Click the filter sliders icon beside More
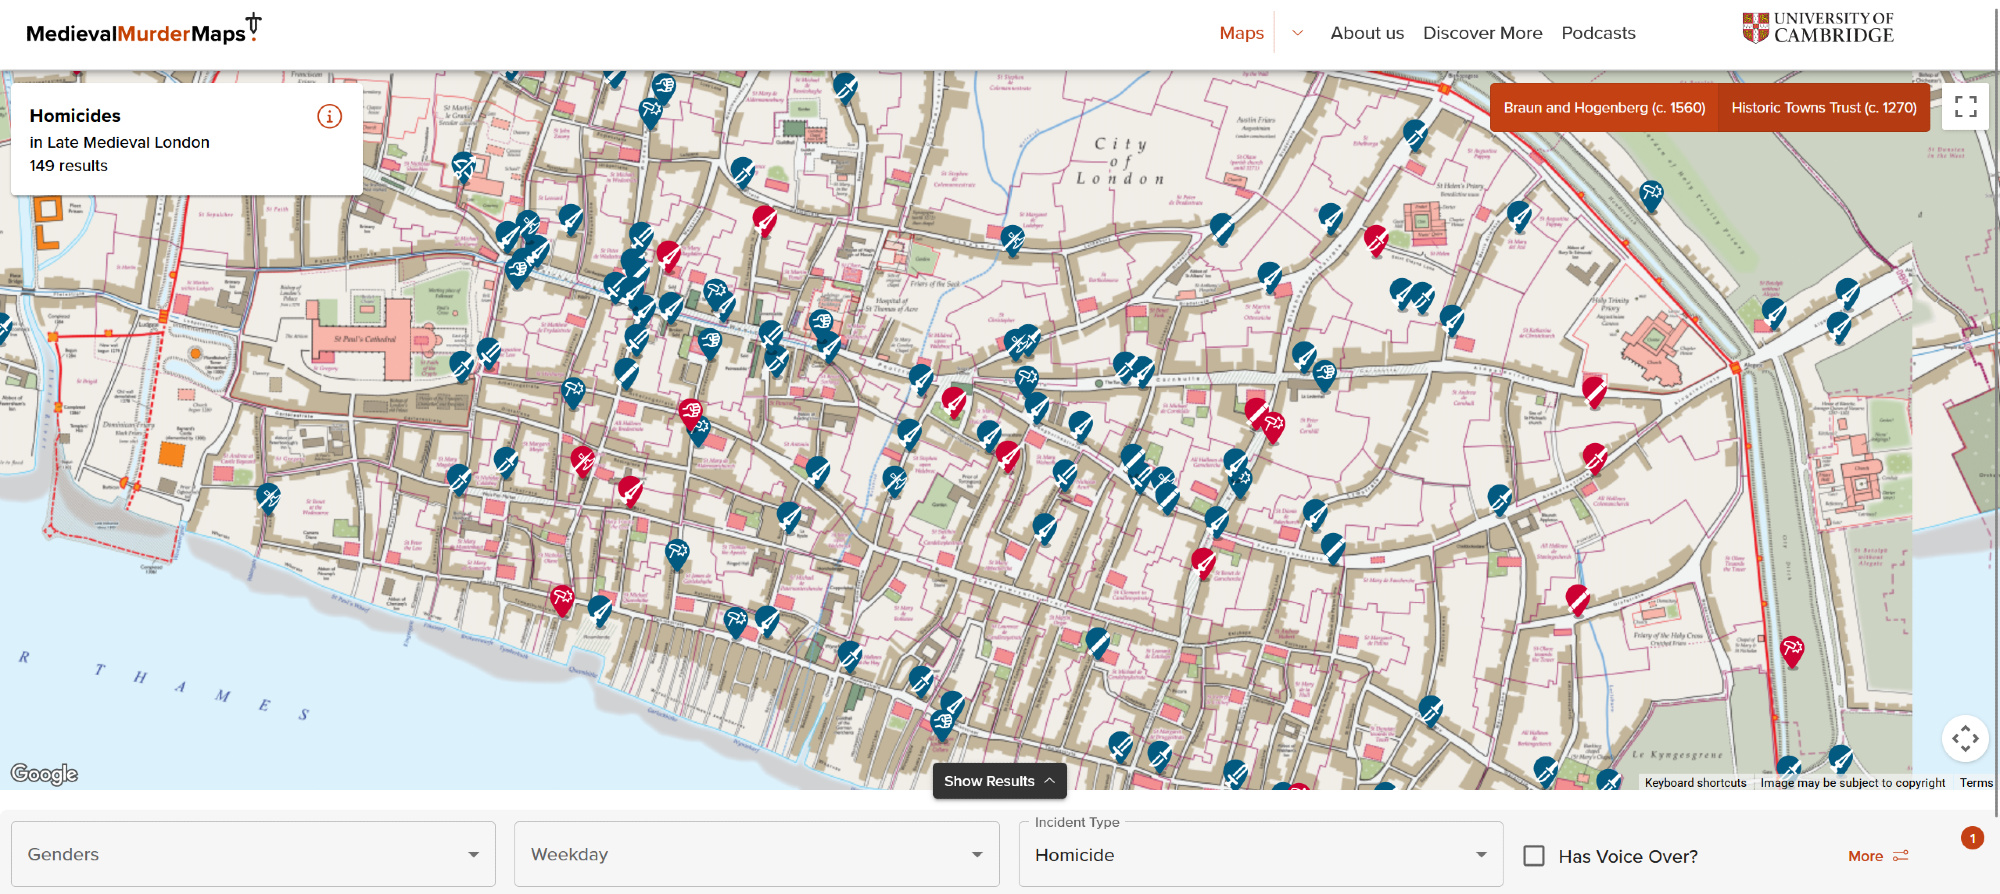 (1901, 856)
